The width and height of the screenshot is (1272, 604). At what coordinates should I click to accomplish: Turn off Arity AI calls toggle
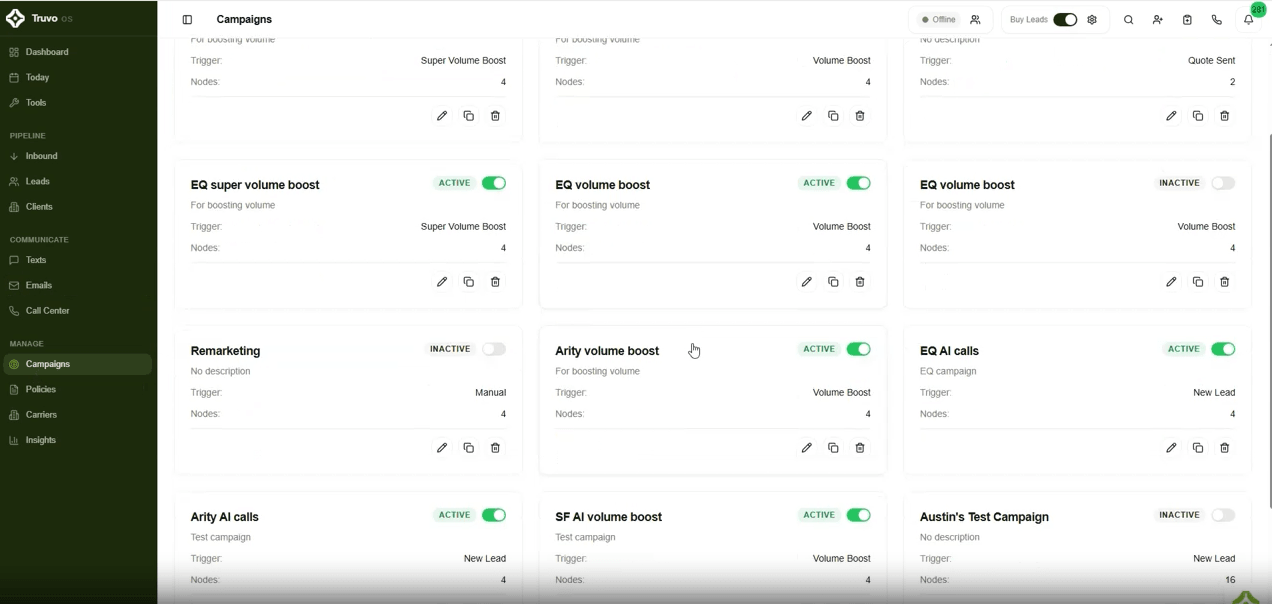(494, 515)
